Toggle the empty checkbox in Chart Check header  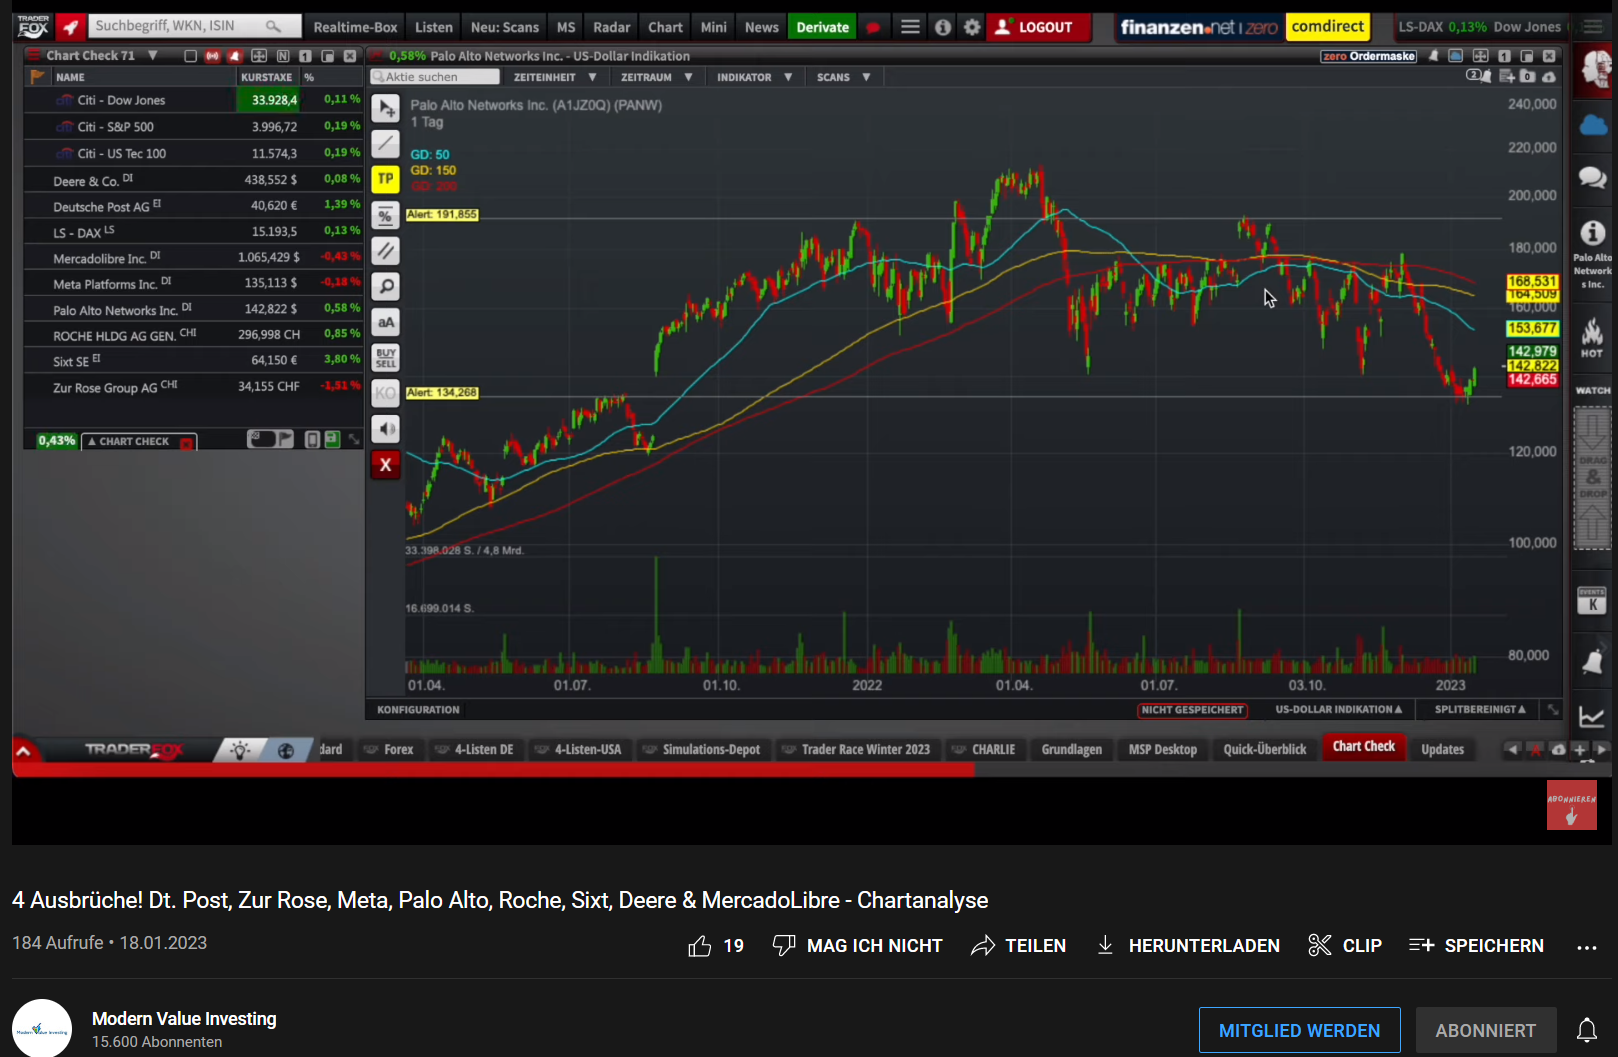coord(190,56)
